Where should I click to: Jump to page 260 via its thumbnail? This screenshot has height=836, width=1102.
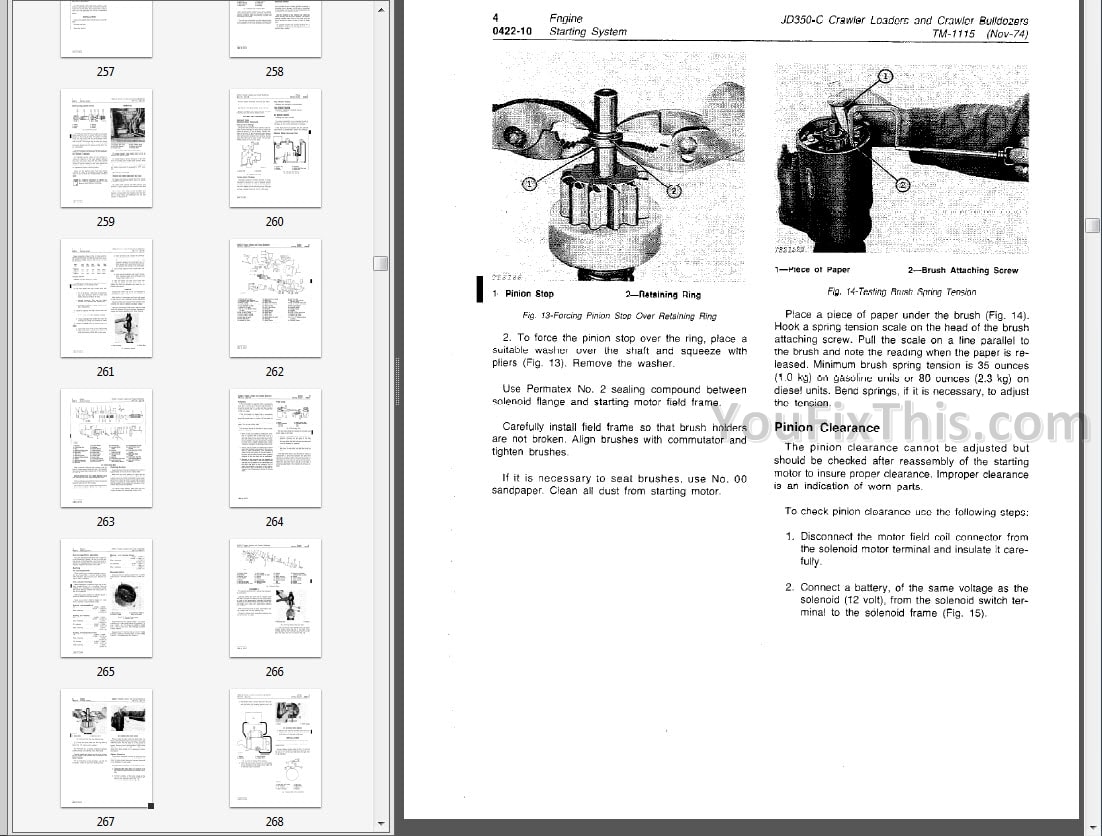click(275, 148)
